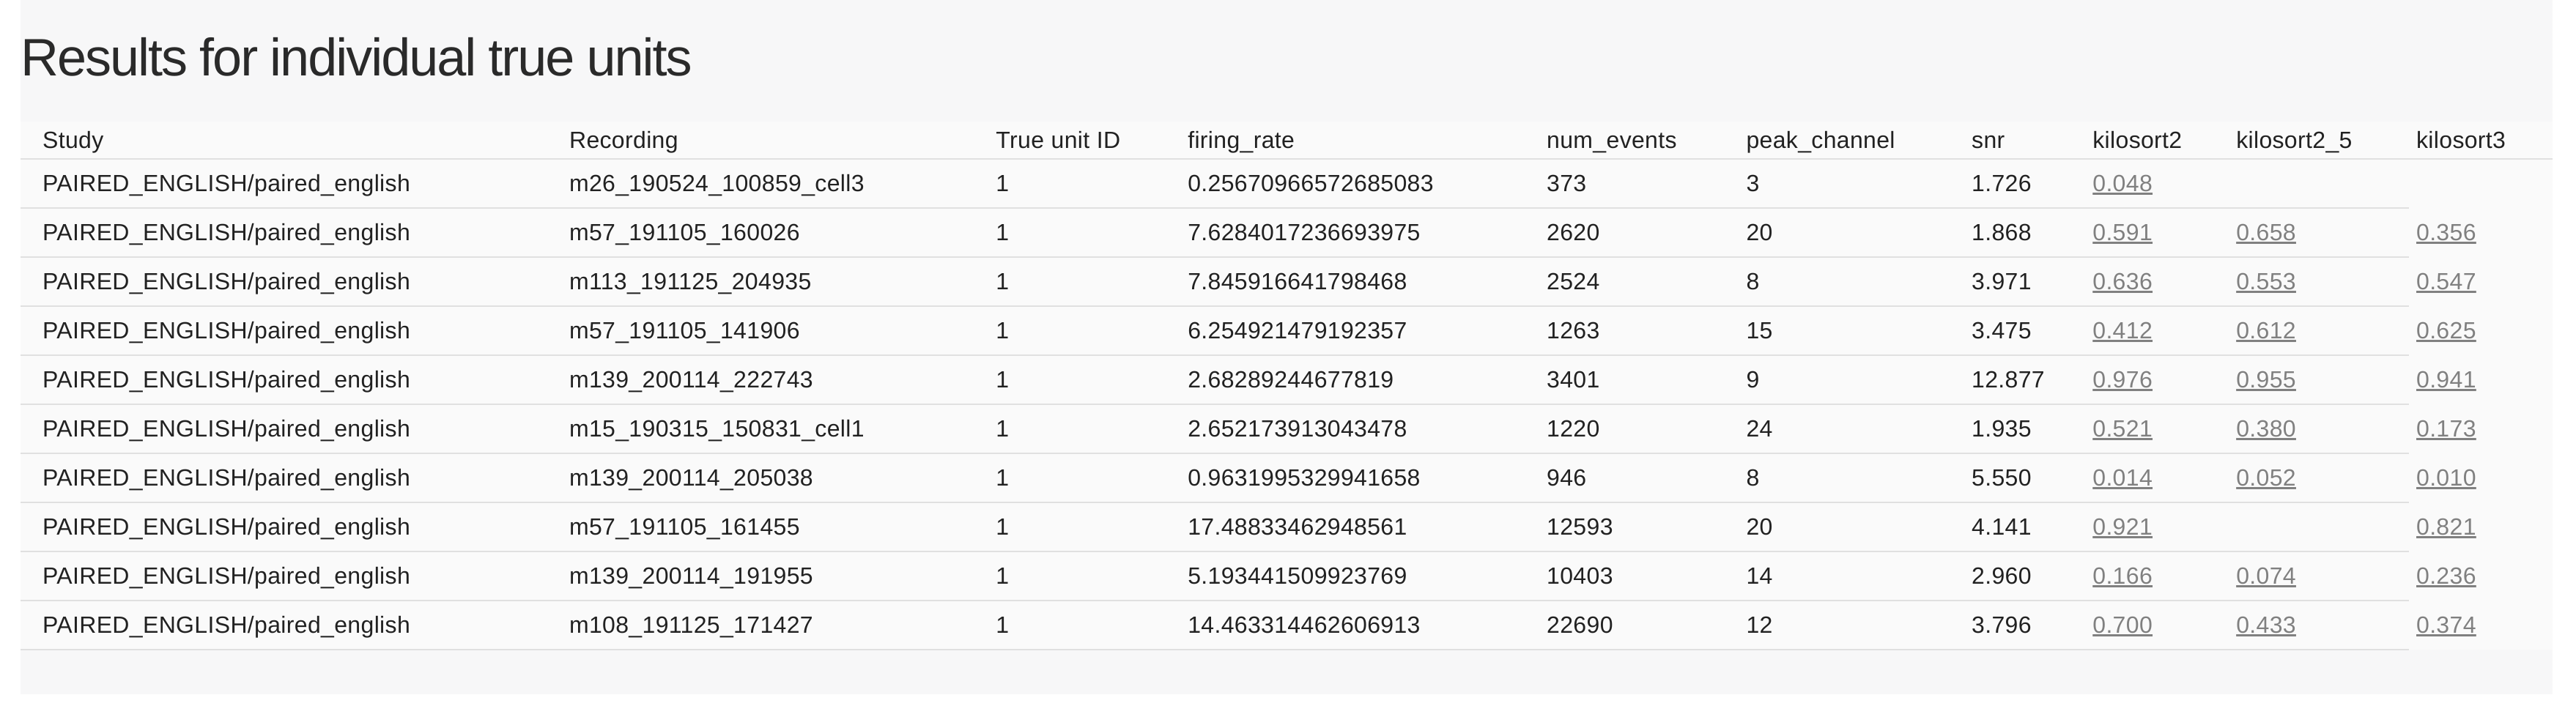This screenshot has width=2576, height=706.
Task: Open kilosort2_5 score 0.658 for m57_191105_160026
Action: 2266,232
